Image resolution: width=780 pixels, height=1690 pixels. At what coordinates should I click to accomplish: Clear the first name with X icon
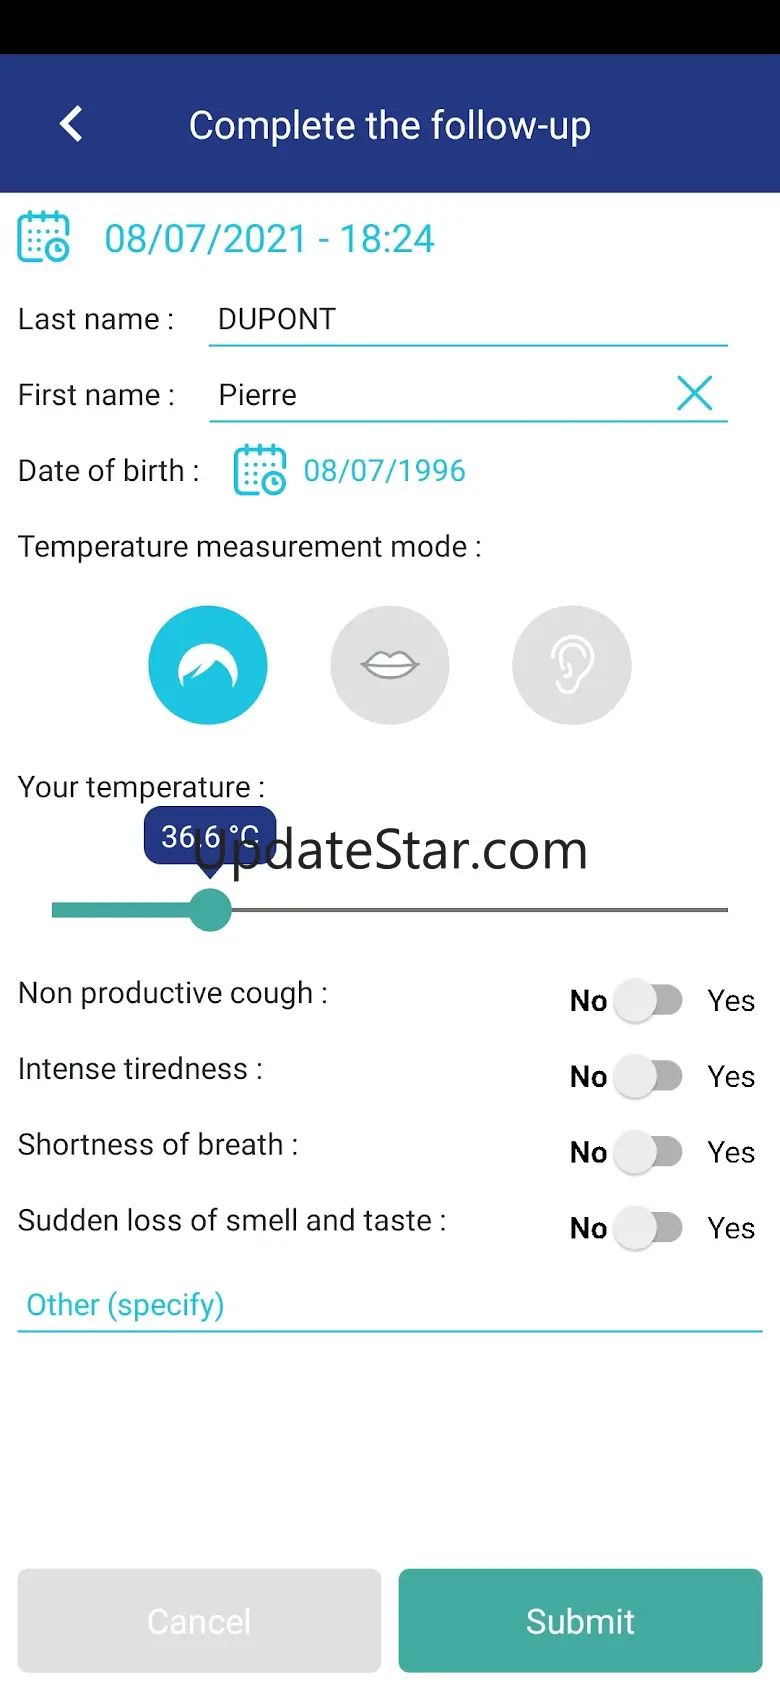click(x=694, y=393)
